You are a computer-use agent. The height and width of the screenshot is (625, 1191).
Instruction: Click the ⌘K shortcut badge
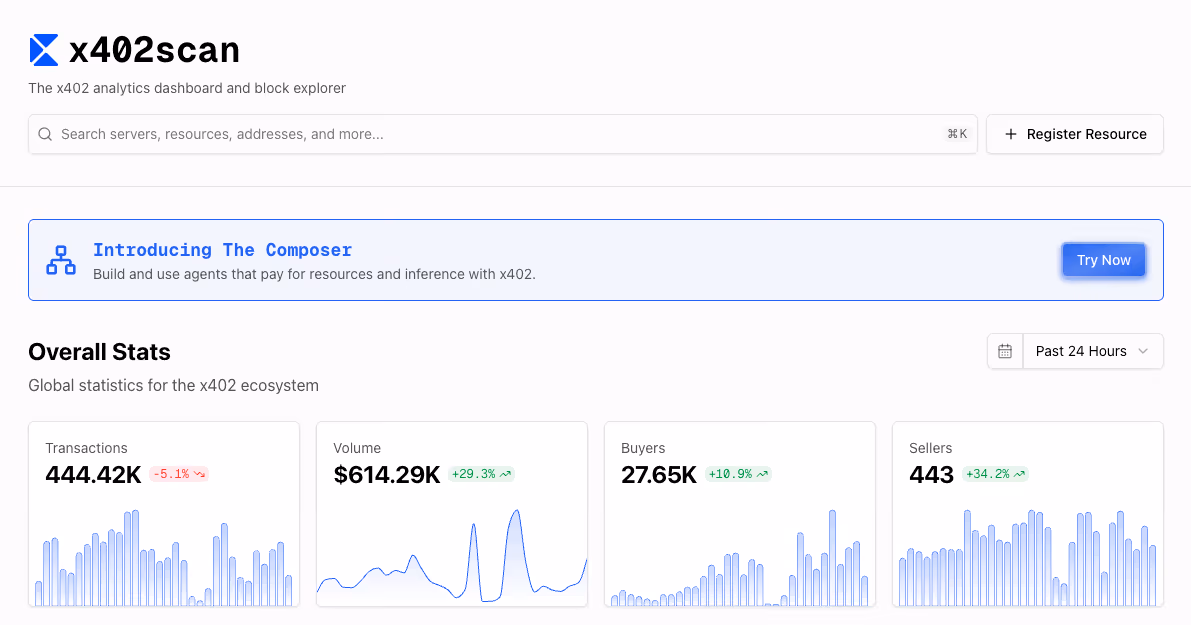(957, 134)
